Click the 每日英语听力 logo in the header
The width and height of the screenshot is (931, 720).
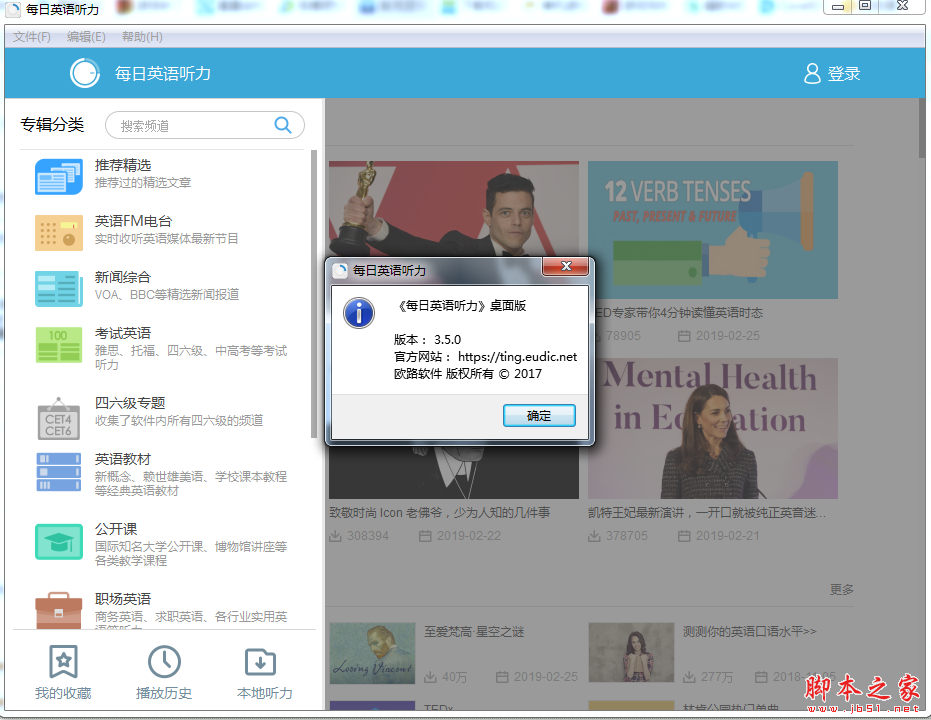(x=85, y=74)
